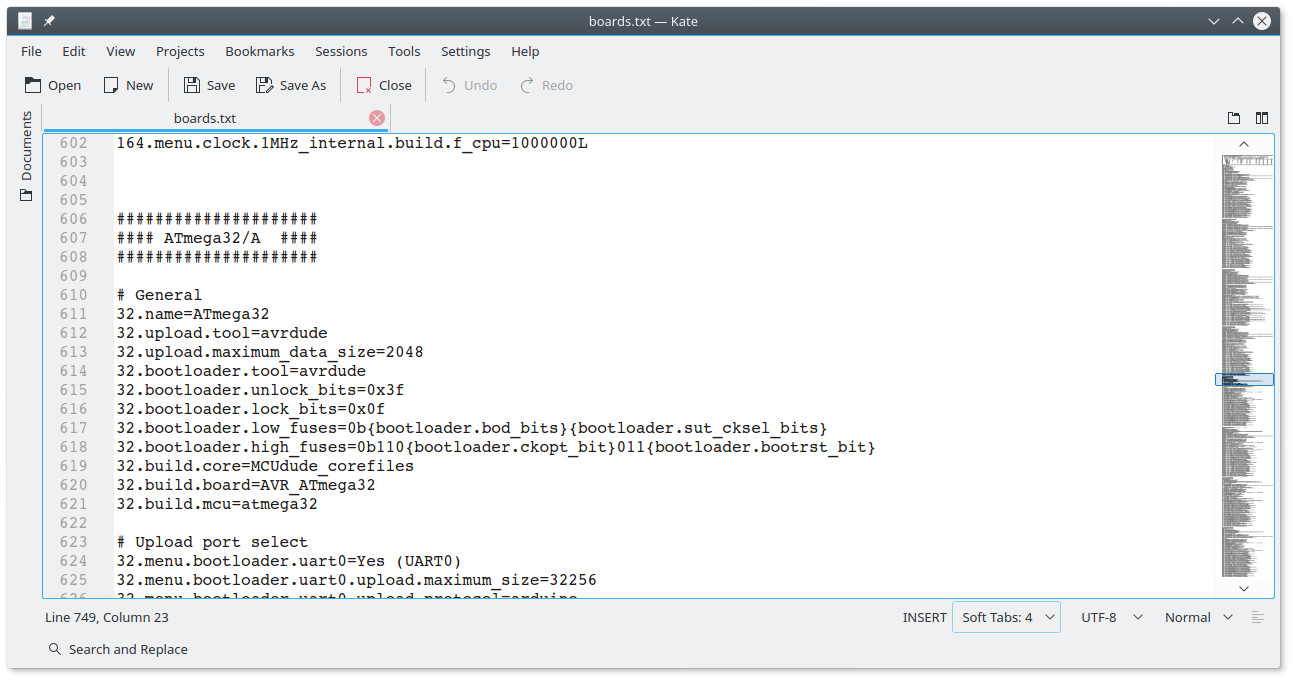Click the '# Upload port select' comment
1293x681 pixels.
[212, 542]
